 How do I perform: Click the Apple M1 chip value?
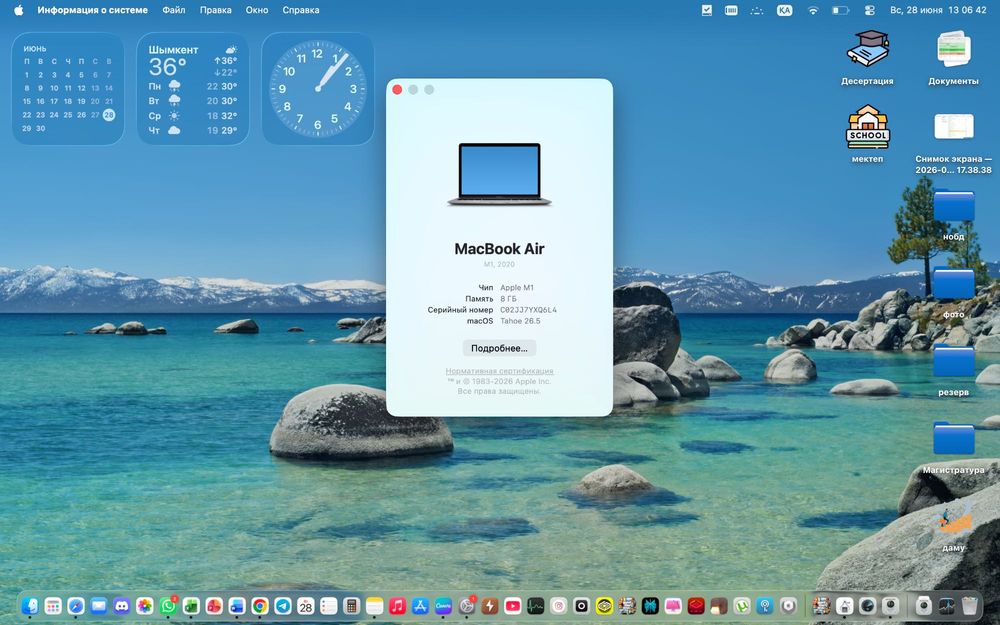point(517,288)
